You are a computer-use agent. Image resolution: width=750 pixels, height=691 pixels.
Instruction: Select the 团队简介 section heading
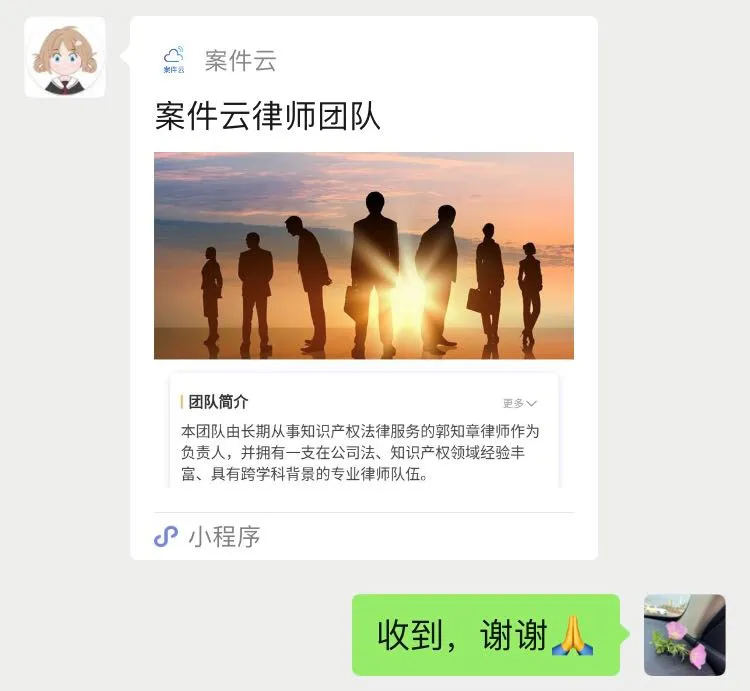click(218, 402)
